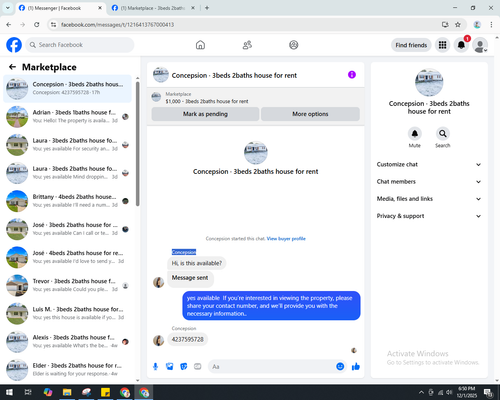Open the Concepsion conversation in the list
Viewport: 500px width, 400px height.
coord(68,89)
